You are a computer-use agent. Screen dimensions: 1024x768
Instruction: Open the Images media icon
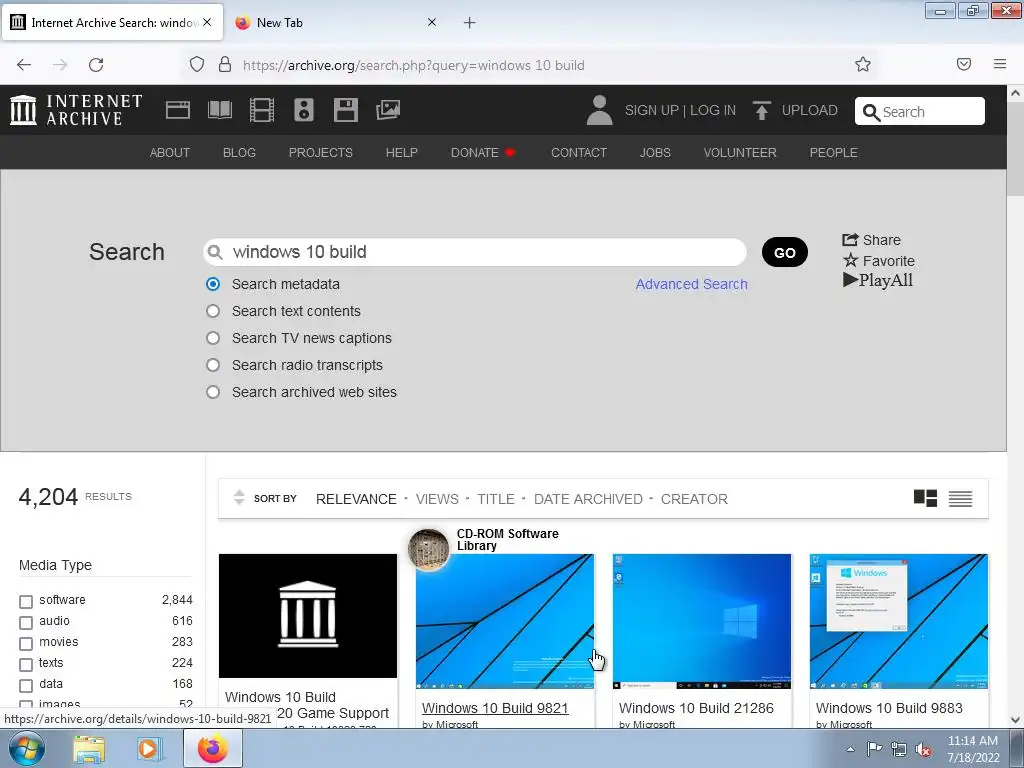click(x=388, y=110)
